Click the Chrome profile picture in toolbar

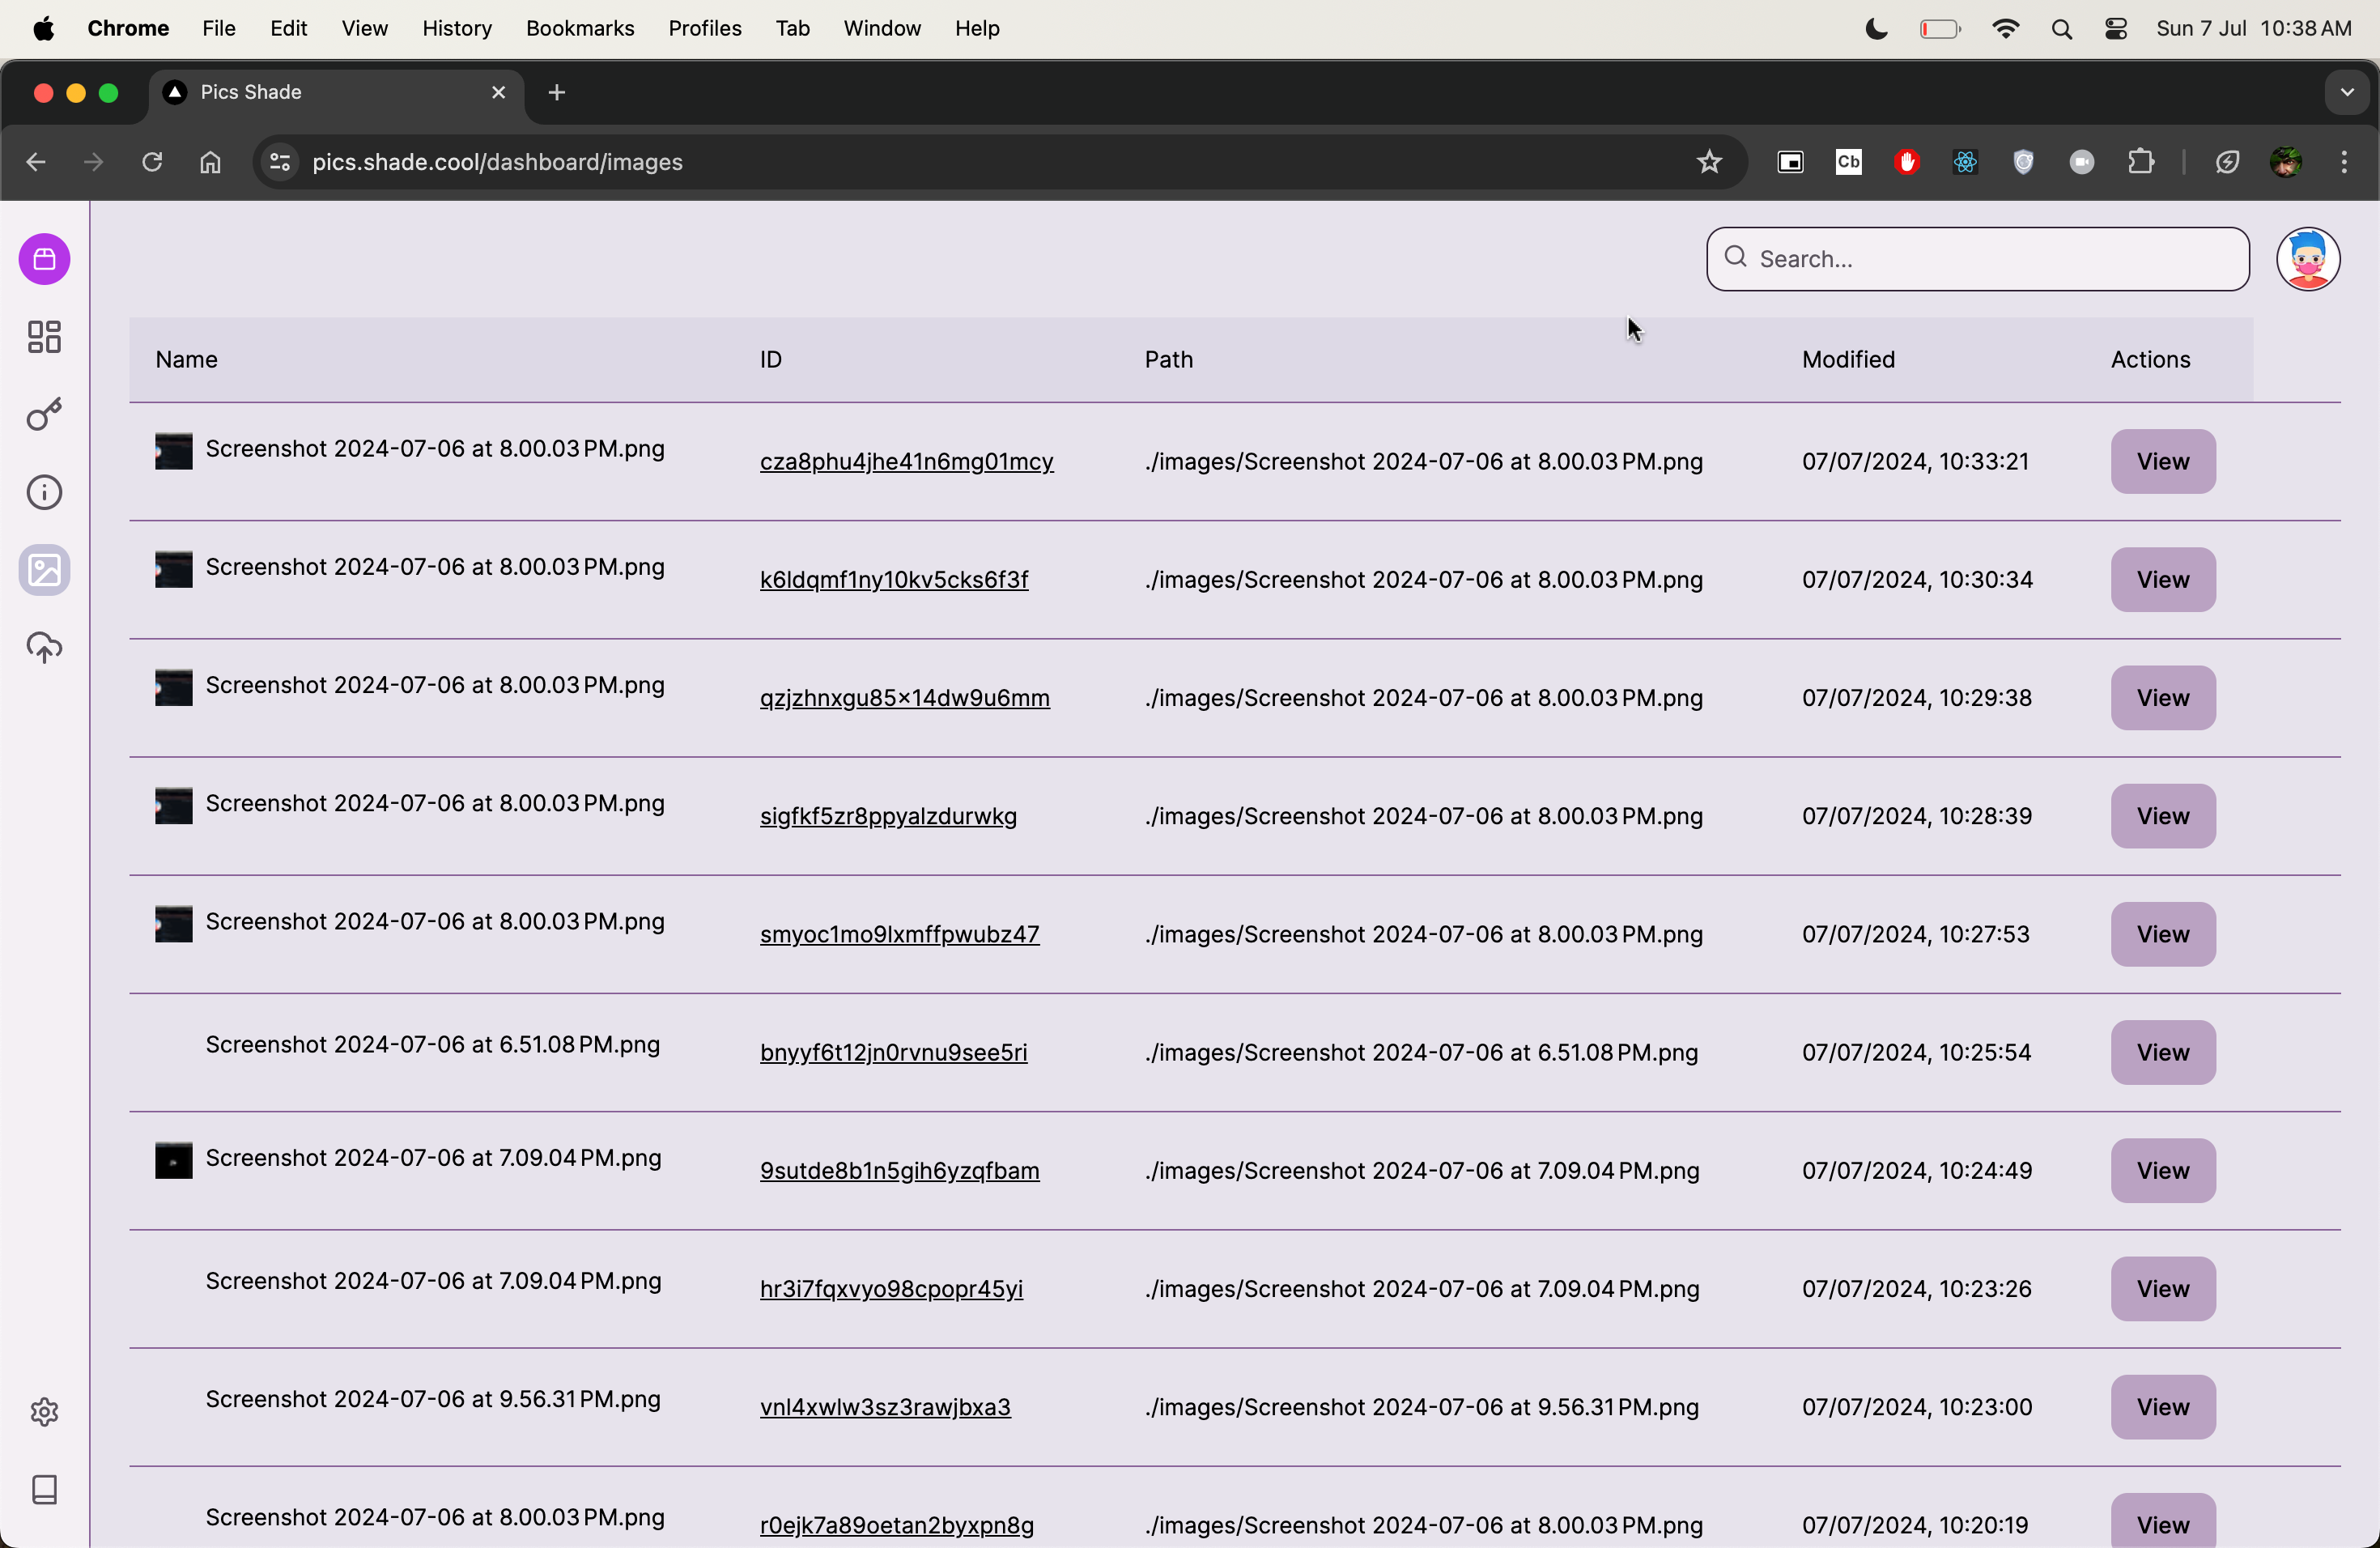[2286, 162]
